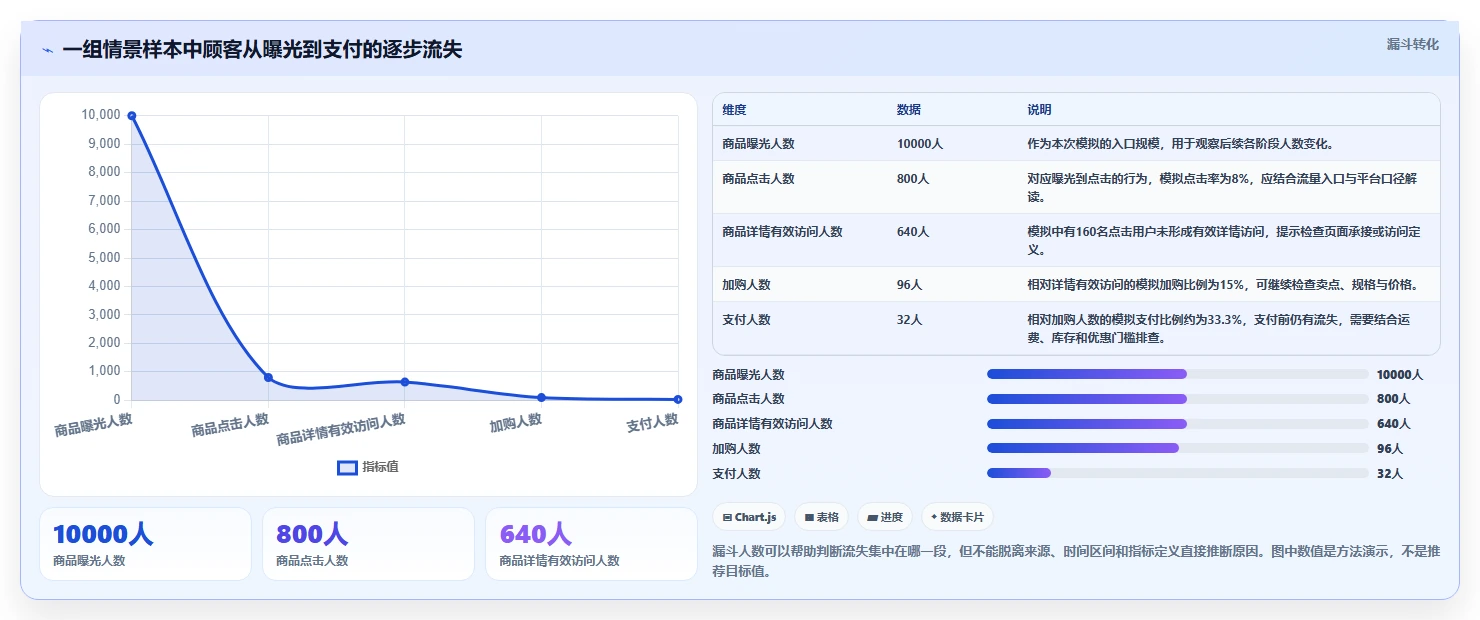Image resolution: width=1480 pixels, height=620 pixels.
Task: Click the 商品详情有效访问人数 cell in the table
Action: pyautogui.click(x=782, y=232)
